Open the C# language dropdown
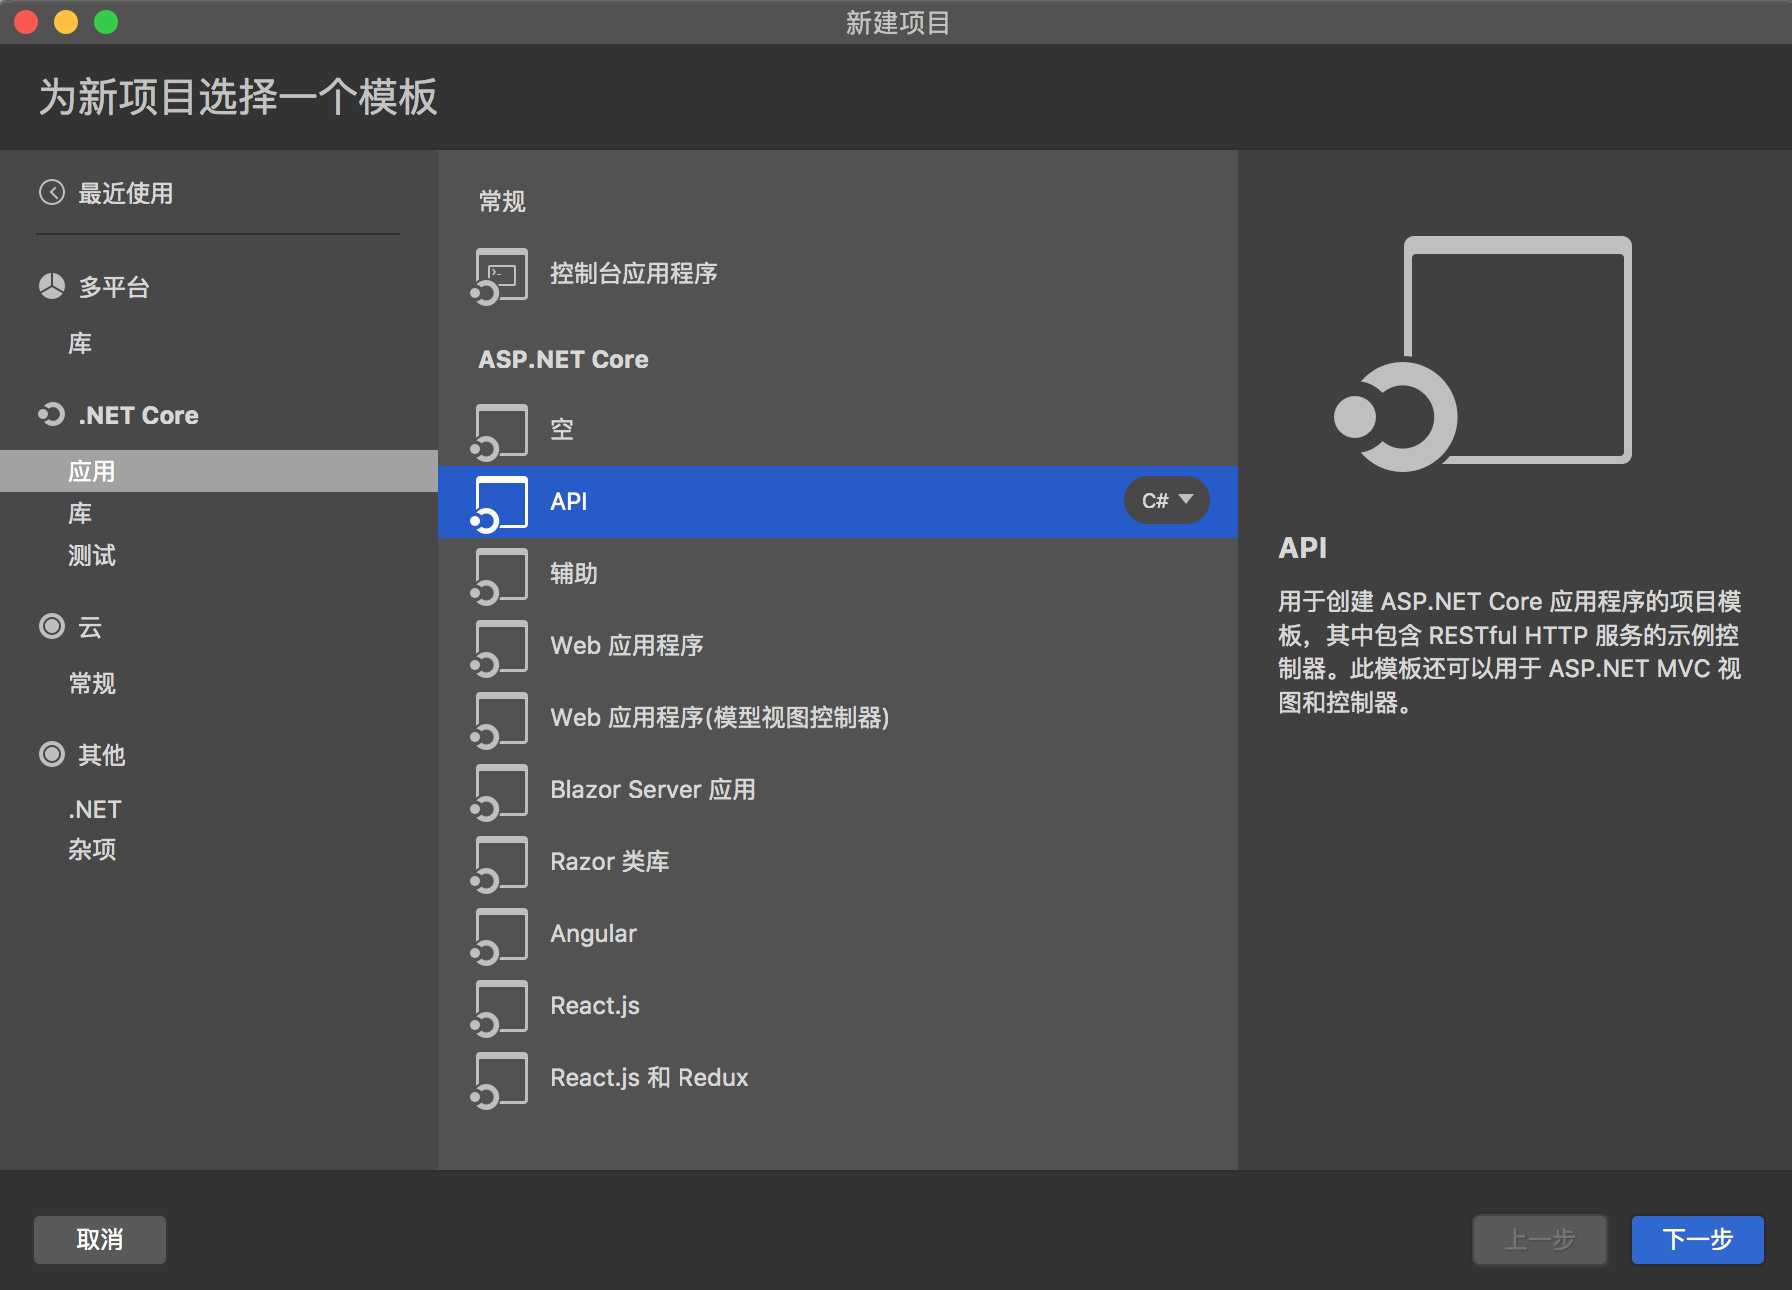Image resolution: width=1792 pixels, height=1290 pixels. [1167, 500]
